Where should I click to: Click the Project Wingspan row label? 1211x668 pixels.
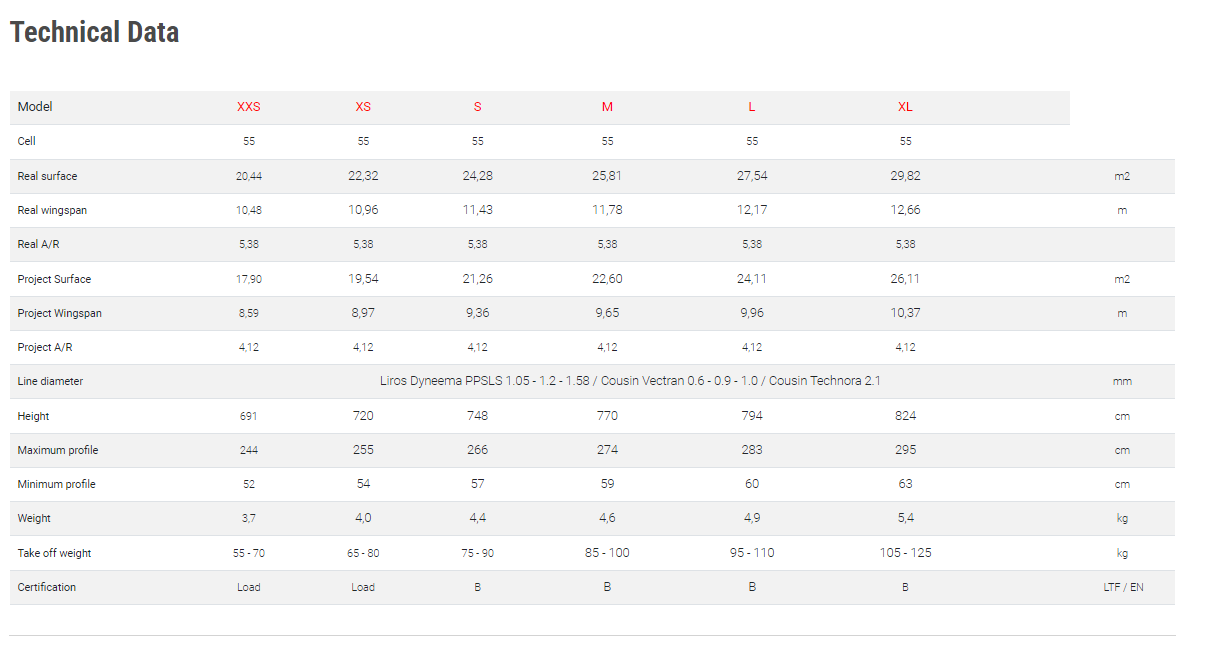pyautogui.click(x=60, y=313)
